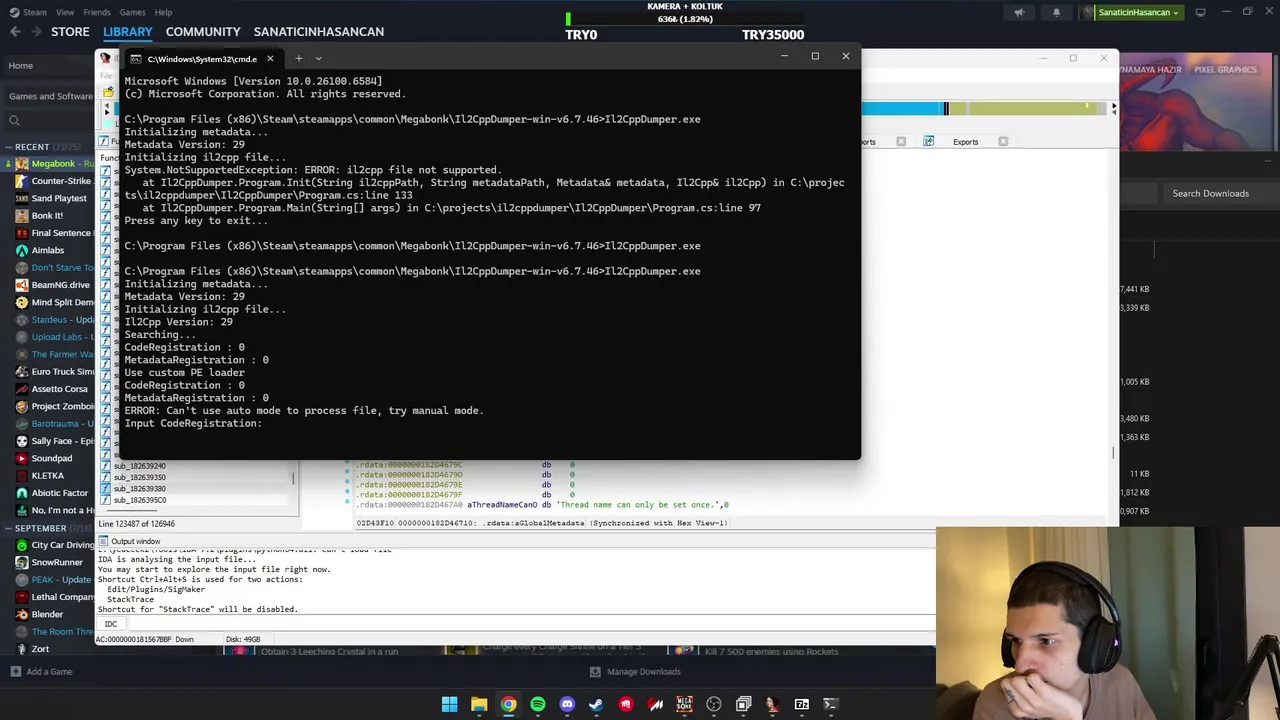Expand the SanaticinHasancan account dropdown
1280x720 pixels.
pos(1131,12)
